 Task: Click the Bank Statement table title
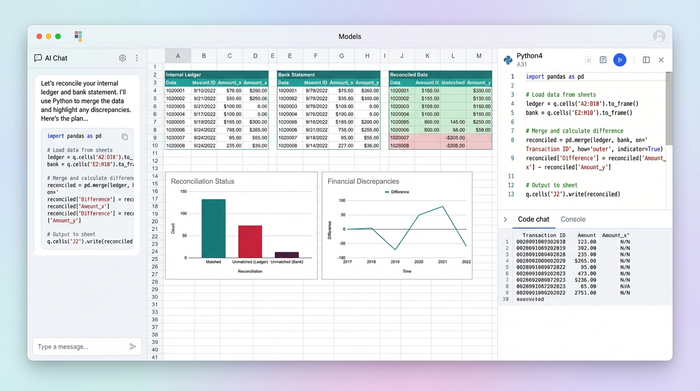tap(296, 75)
